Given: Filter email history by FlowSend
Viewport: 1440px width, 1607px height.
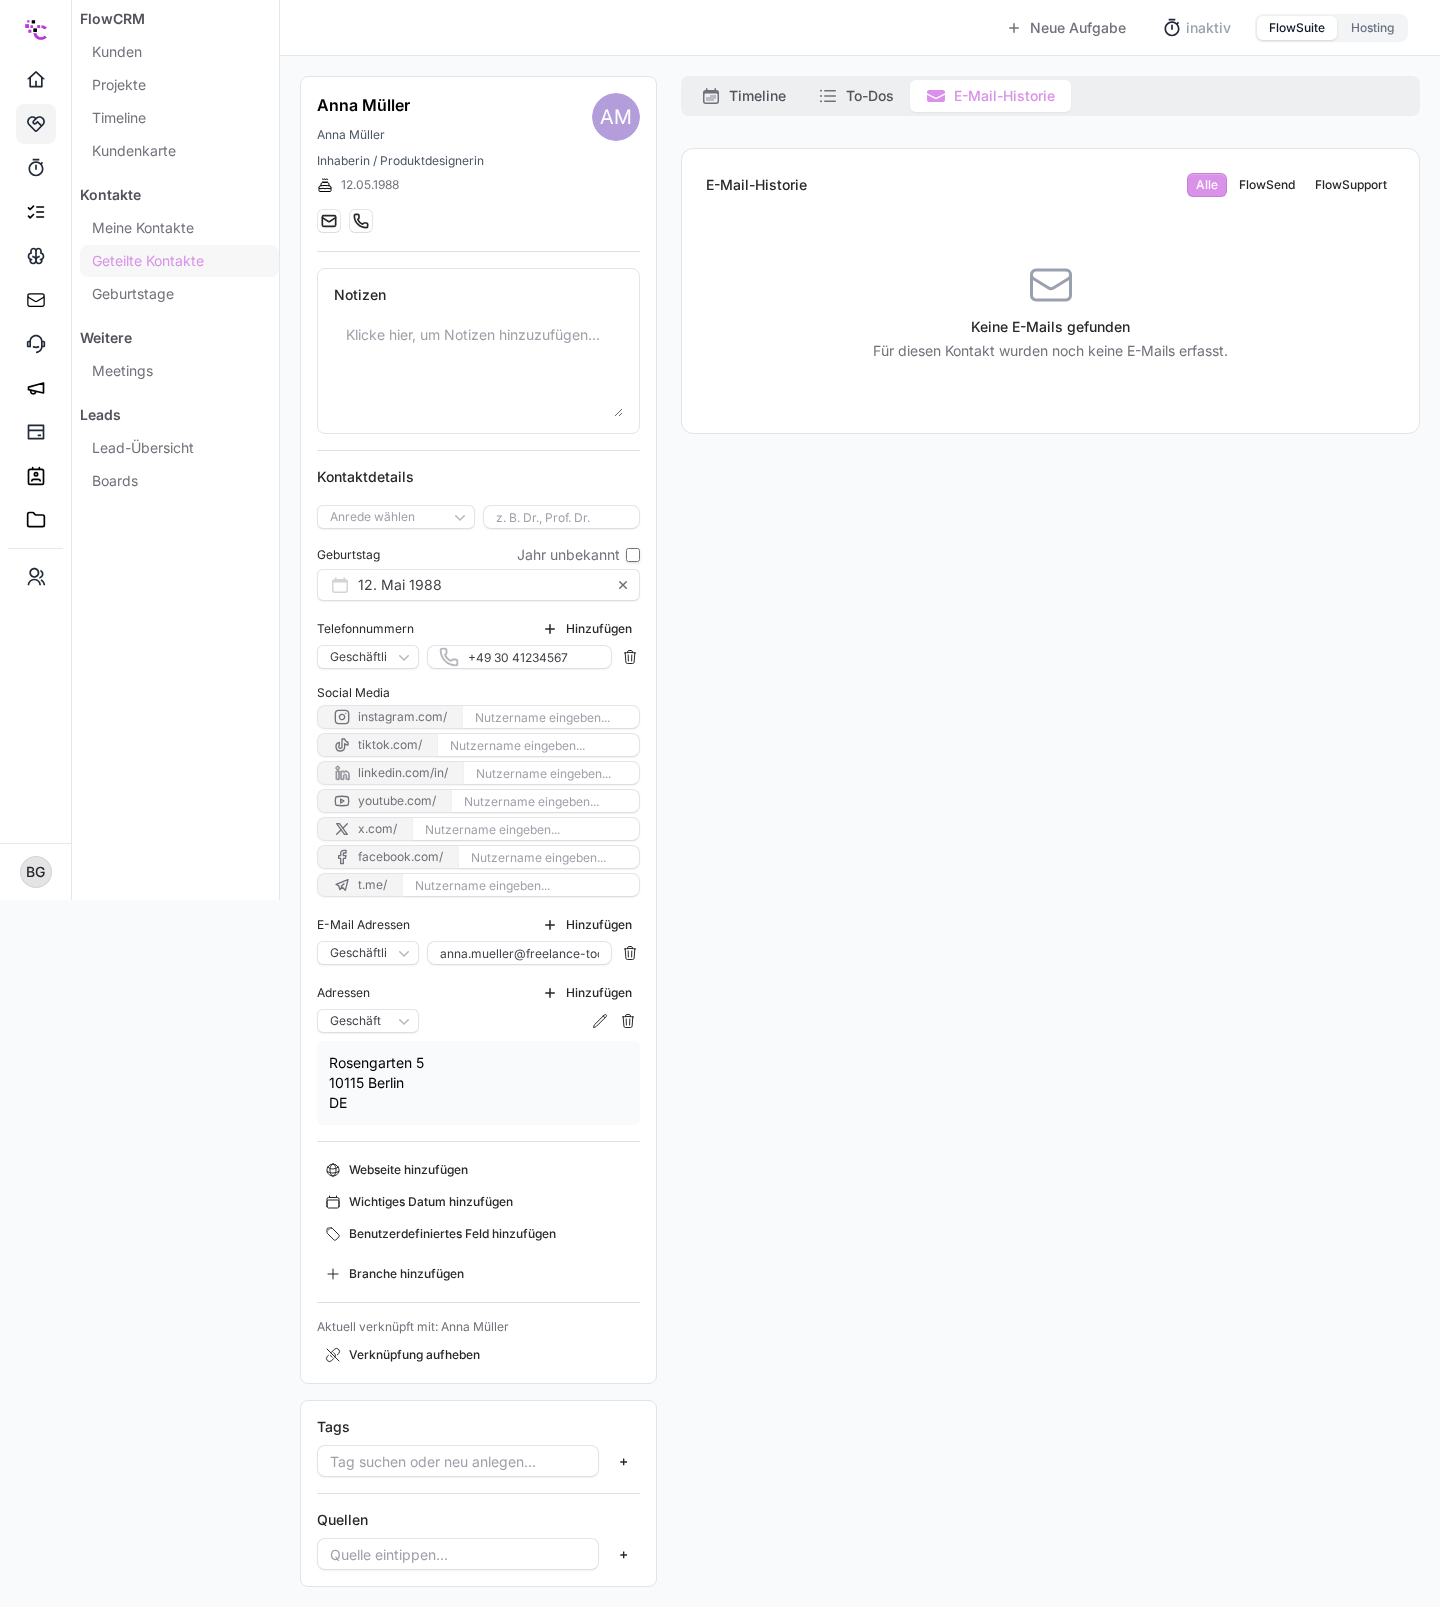Looking at the screenshot, I should tap(1267, 185).
